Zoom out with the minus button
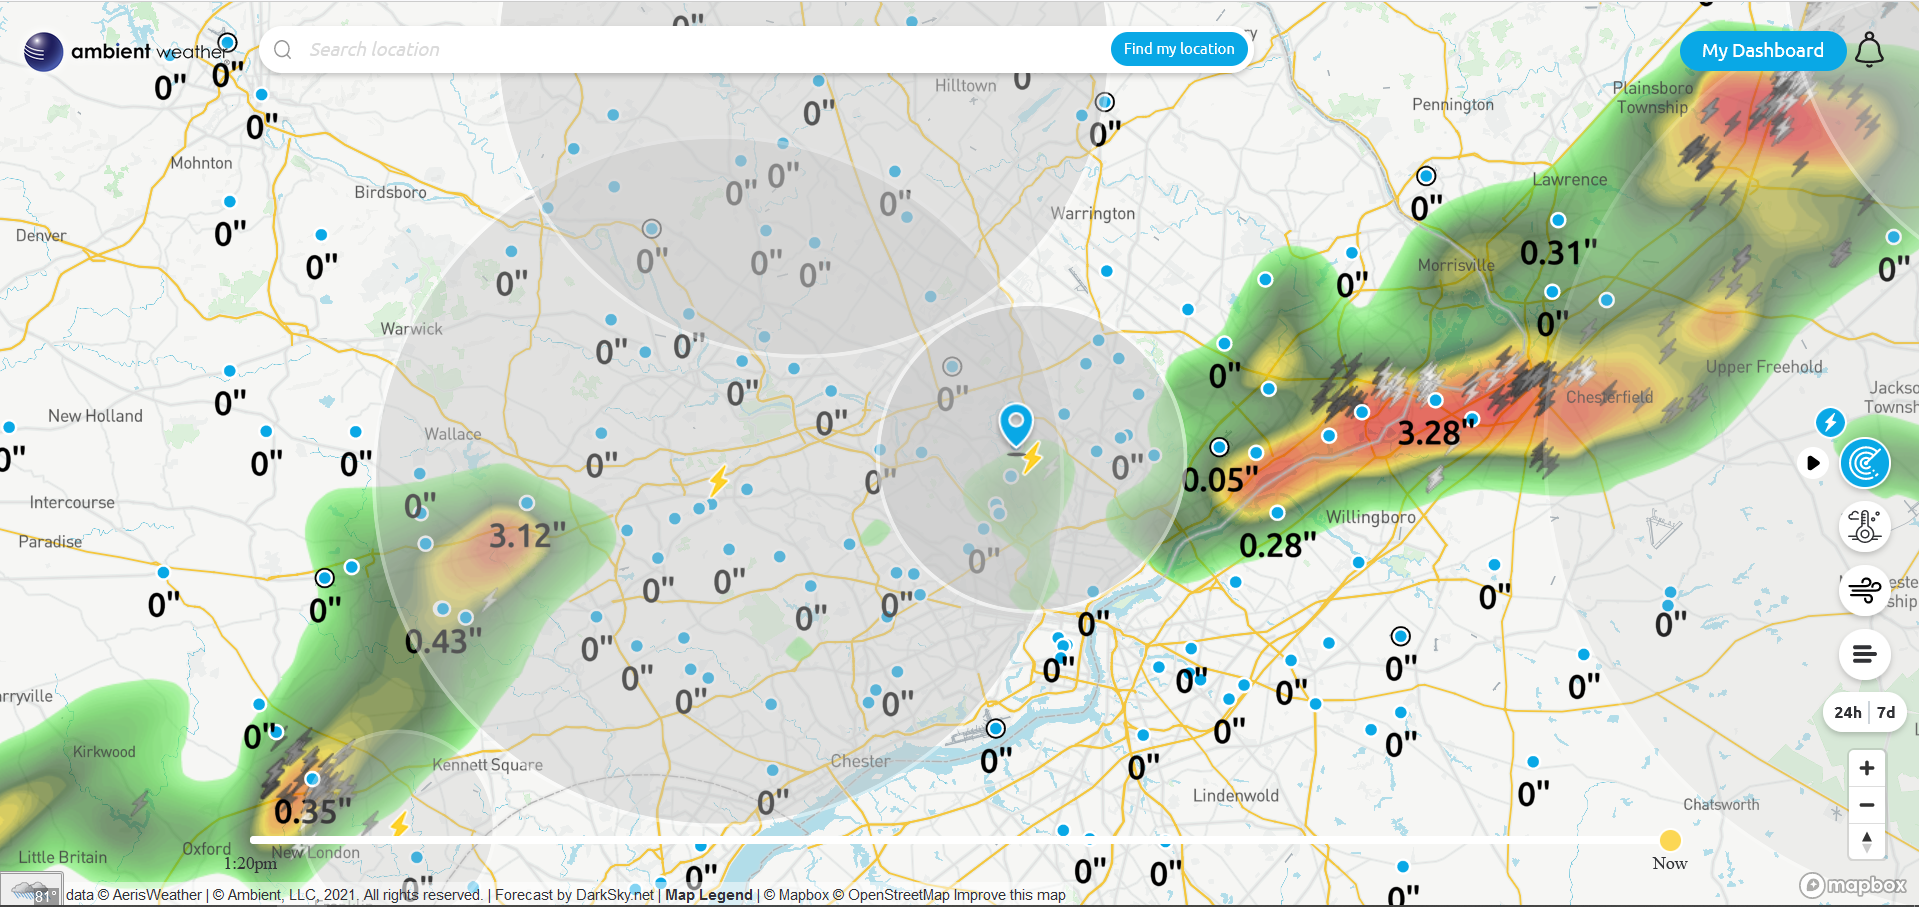 [x=1866, y=805]
